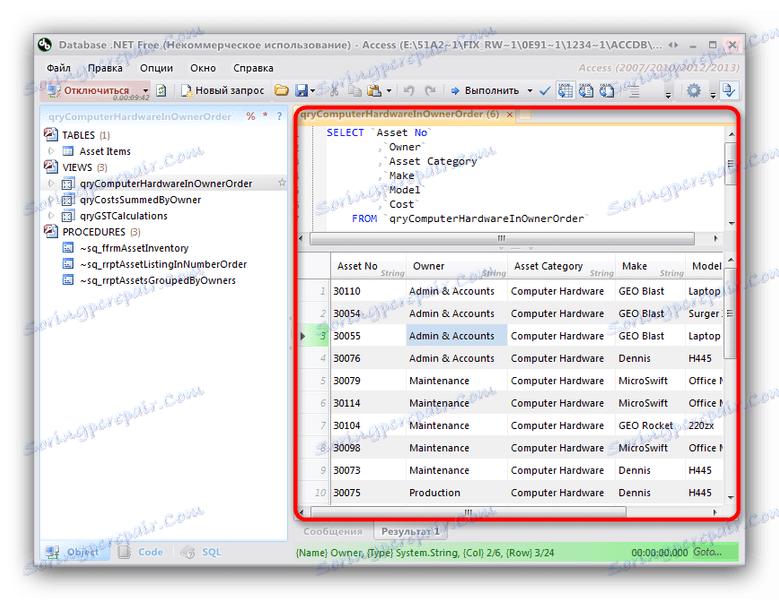Click the Redo arrow icon
The height and width of the screenshot is (600, 779).
coord(430,90)
